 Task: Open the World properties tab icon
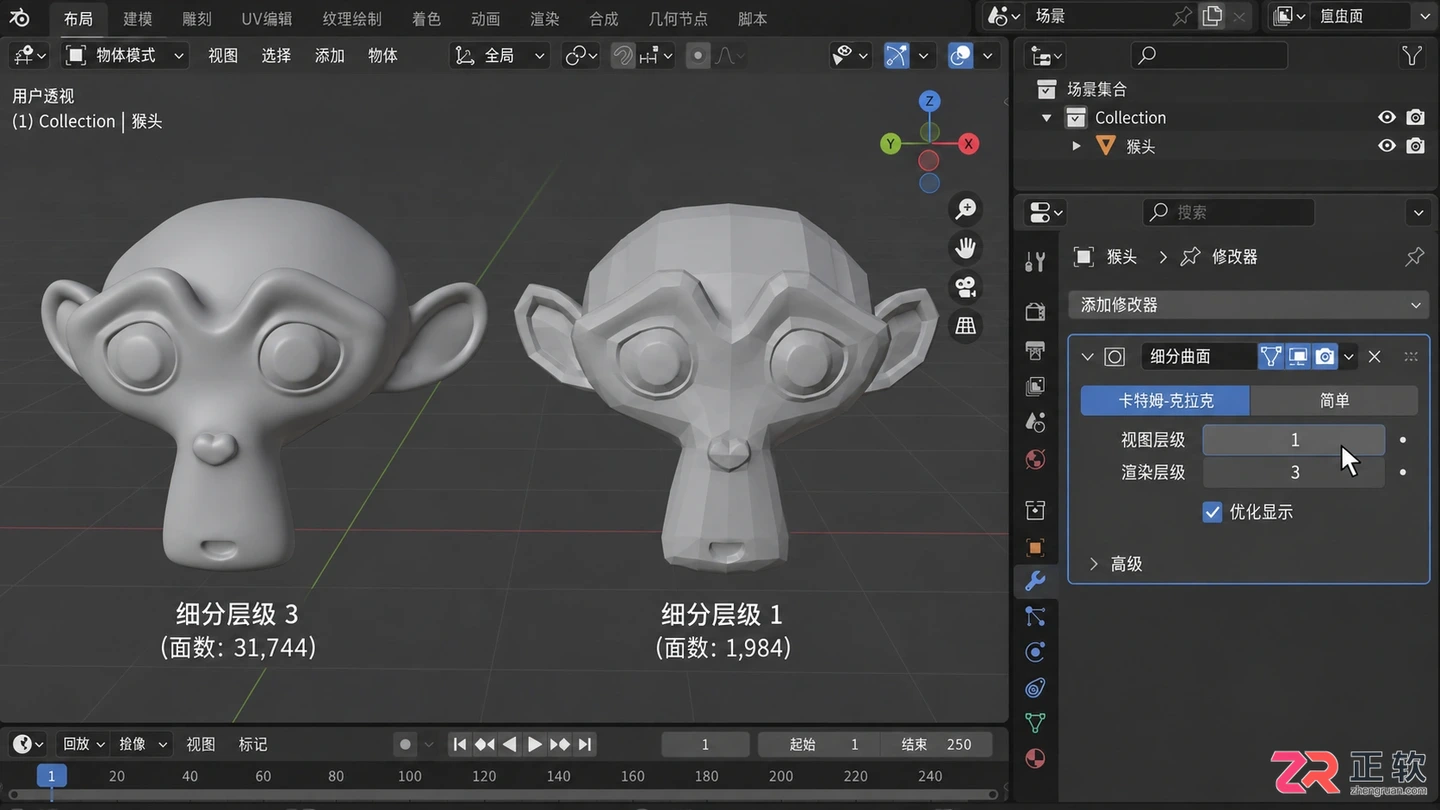(x=1035, y=459)
